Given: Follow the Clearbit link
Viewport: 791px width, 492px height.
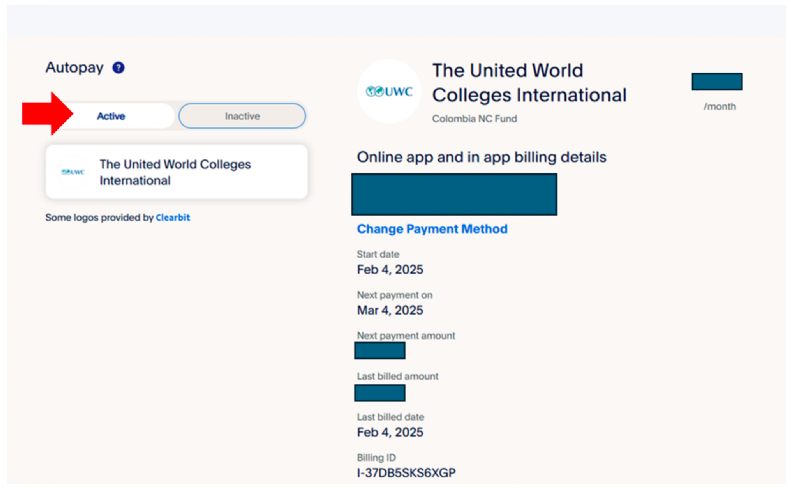Looking at the screenshot, I should click(x=173, y=217).
